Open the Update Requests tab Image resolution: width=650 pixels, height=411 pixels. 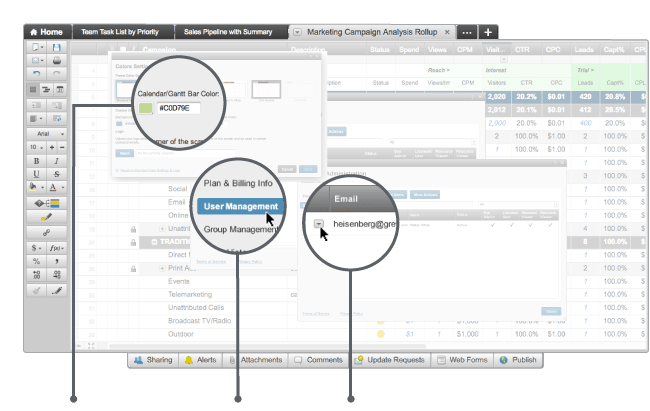click(390, 360)
